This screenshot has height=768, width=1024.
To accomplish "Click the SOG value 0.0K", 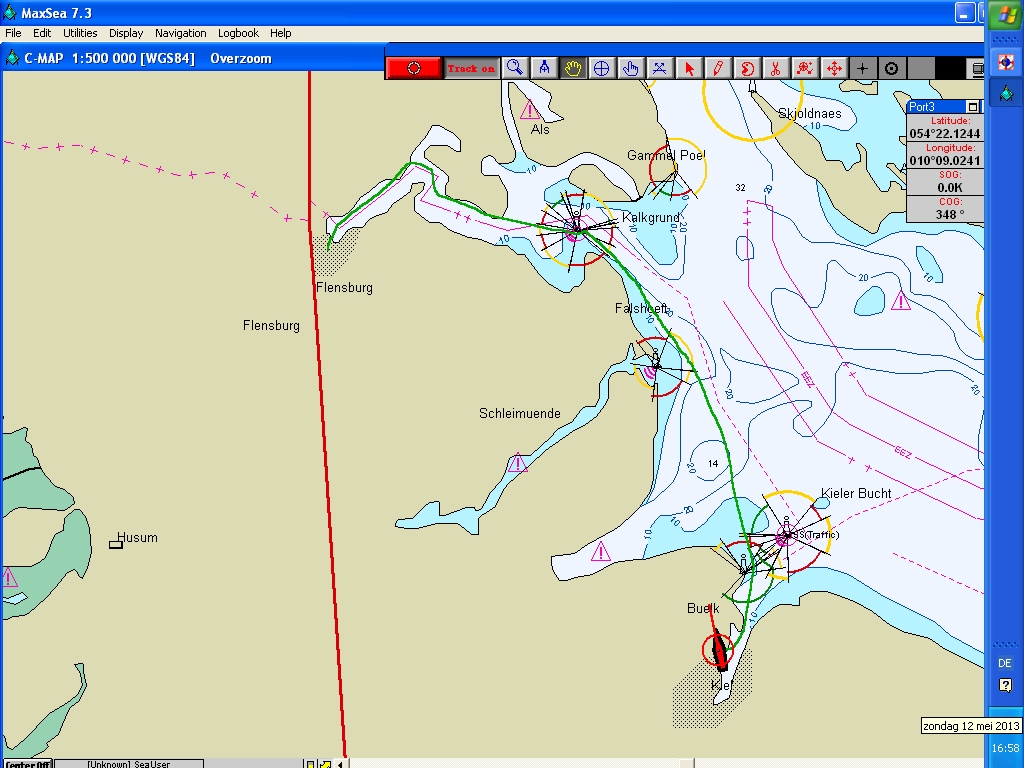I will [x=950, y=187].
